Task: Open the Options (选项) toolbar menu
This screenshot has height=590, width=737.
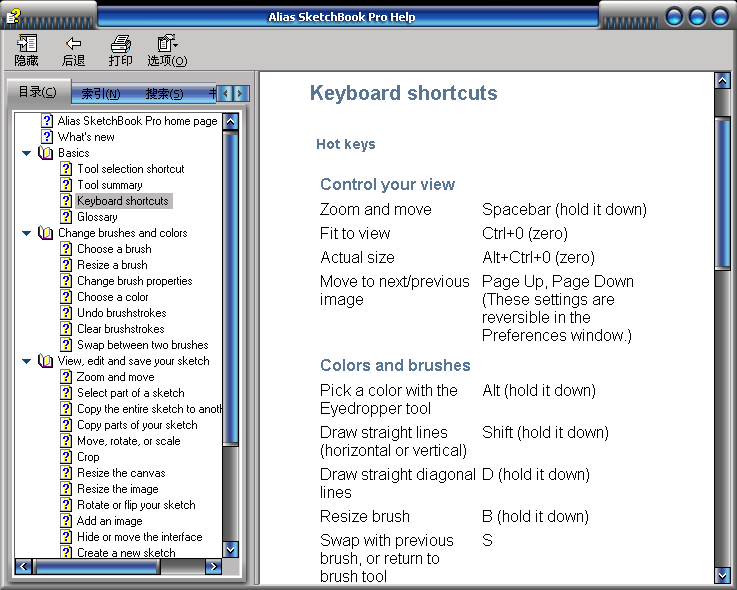Action: click(167, 50)
